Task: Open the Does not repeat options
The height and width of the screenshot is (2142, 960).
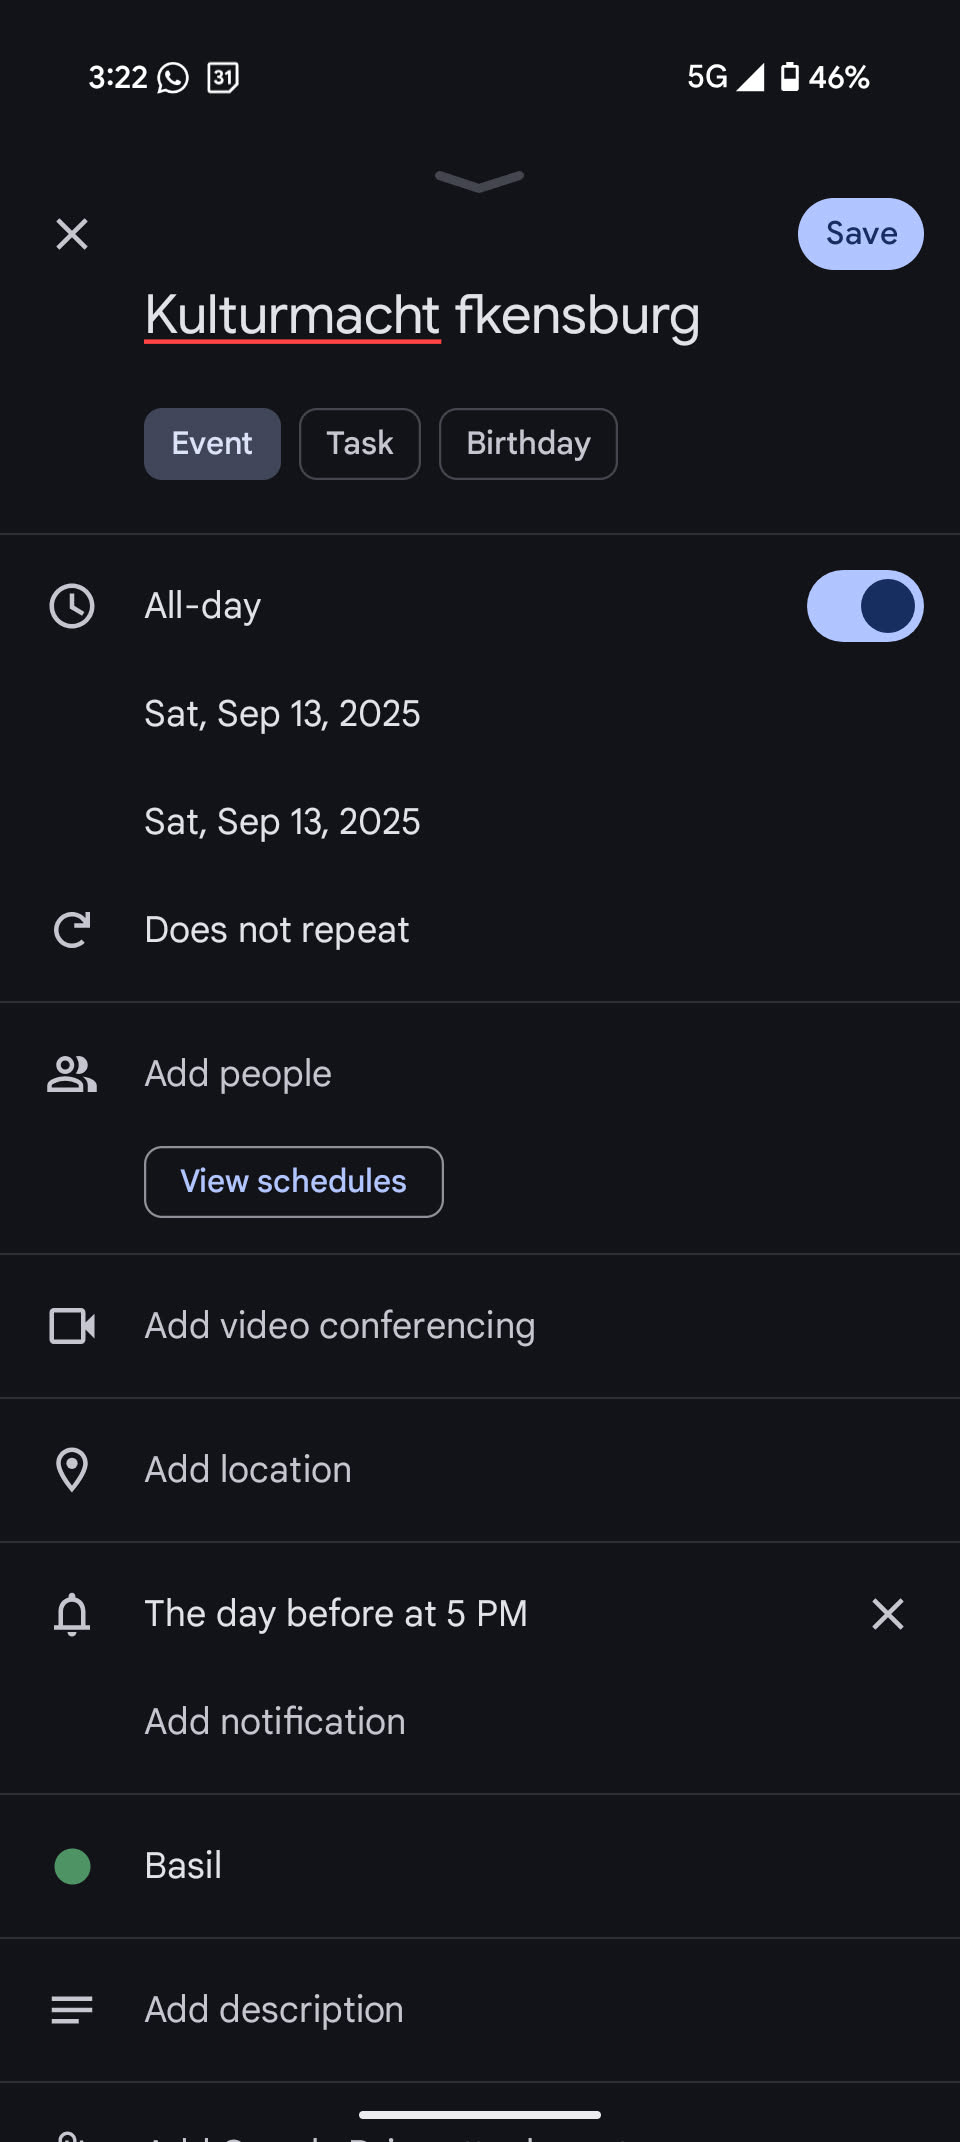Action: point(277,930)
